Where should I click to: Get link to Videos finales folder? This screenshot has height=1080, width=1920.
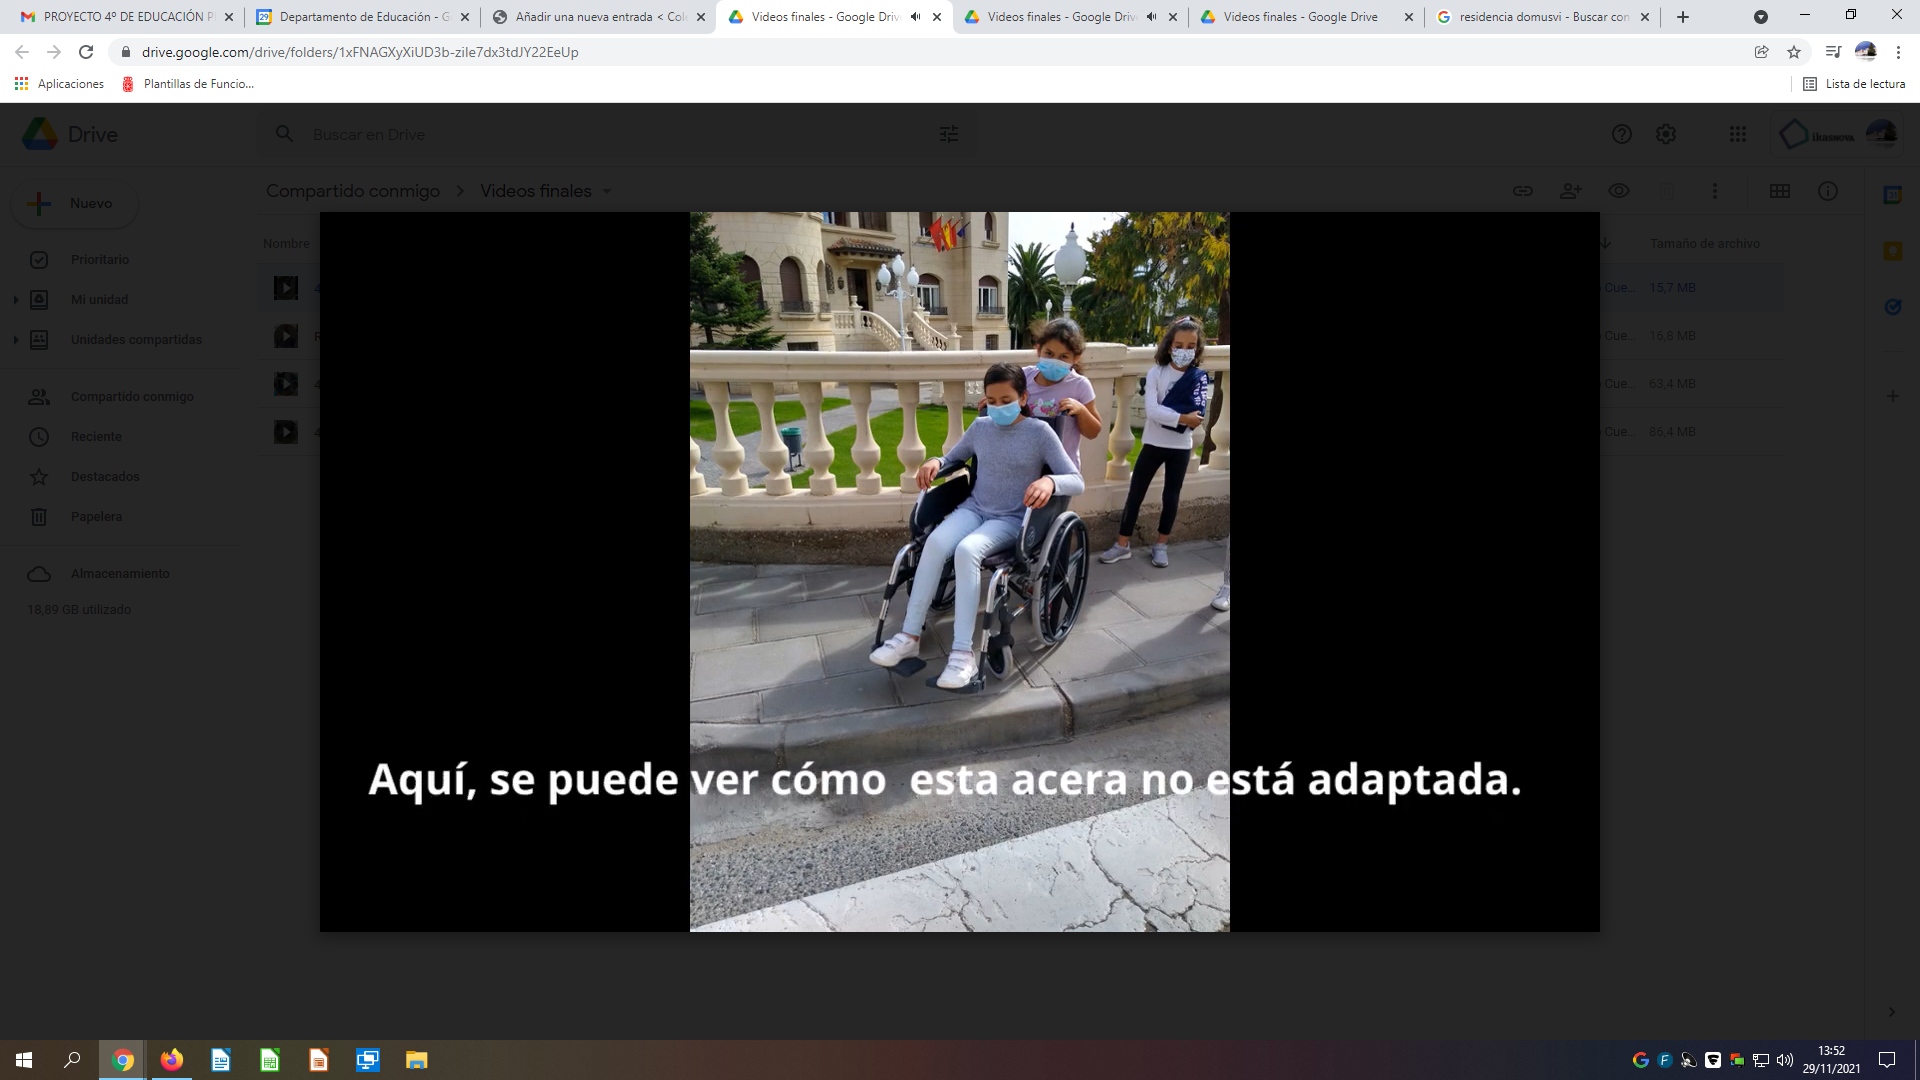pyautogui.click(x=1523, y=191)
